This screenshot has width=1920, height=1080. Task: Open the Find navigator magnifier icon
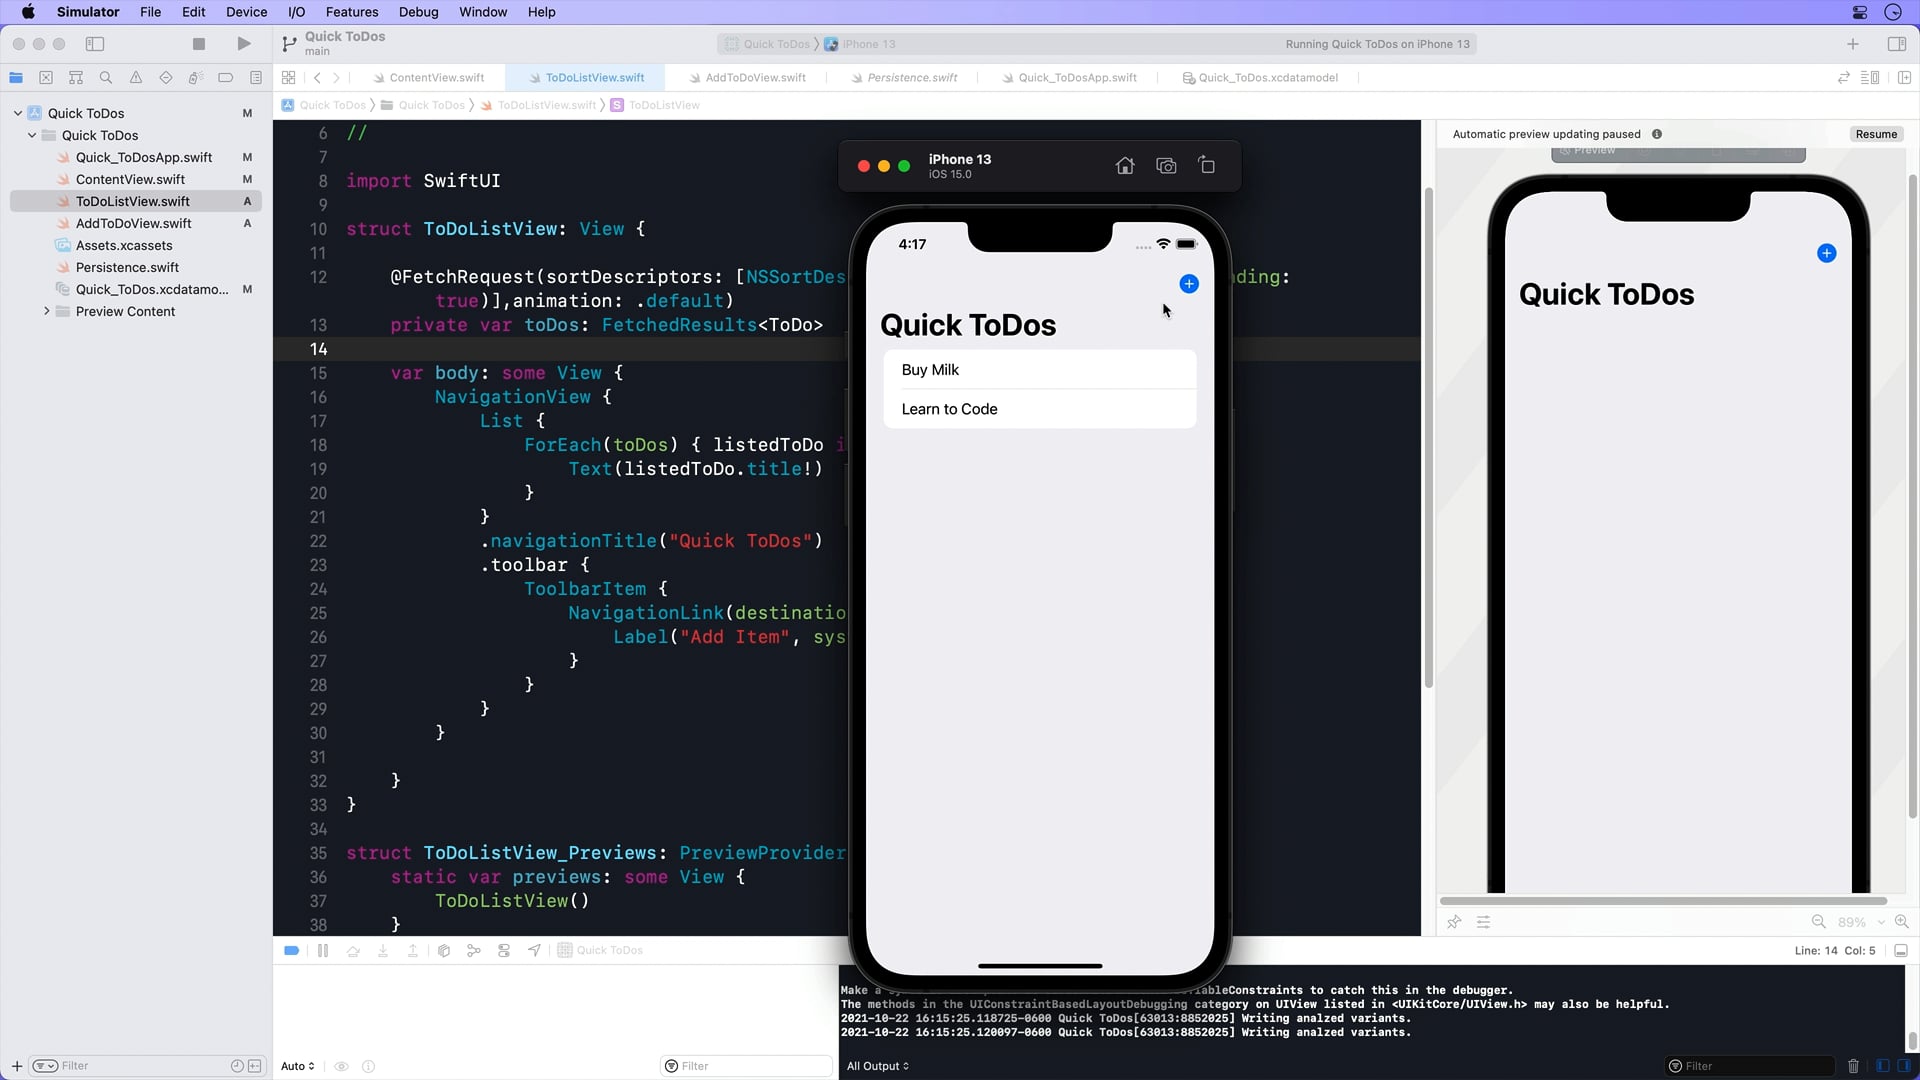click(106, 78)
